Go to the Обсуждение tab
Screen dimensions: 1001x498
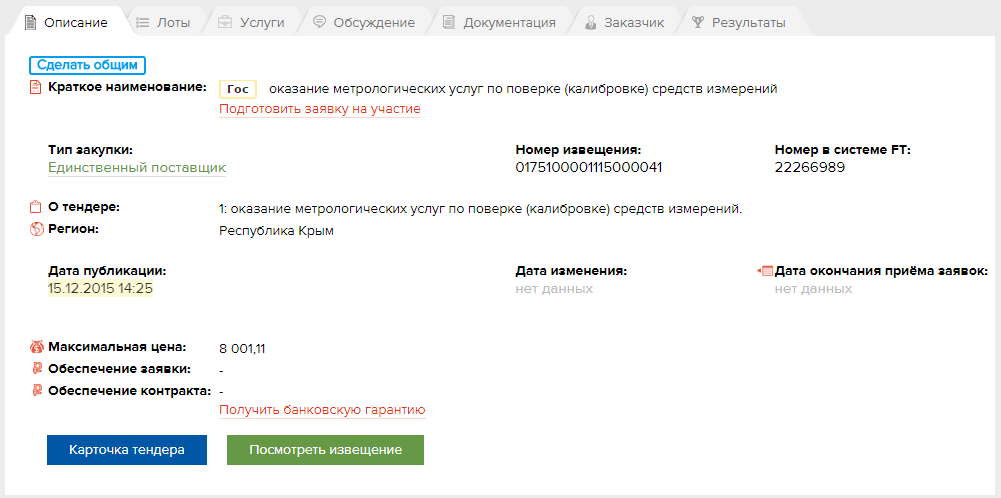click(x=364, y=22)
